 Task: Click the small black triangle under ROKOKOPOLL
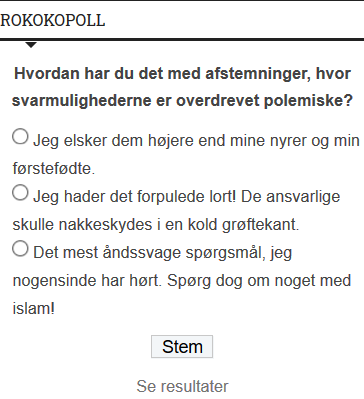31,45
